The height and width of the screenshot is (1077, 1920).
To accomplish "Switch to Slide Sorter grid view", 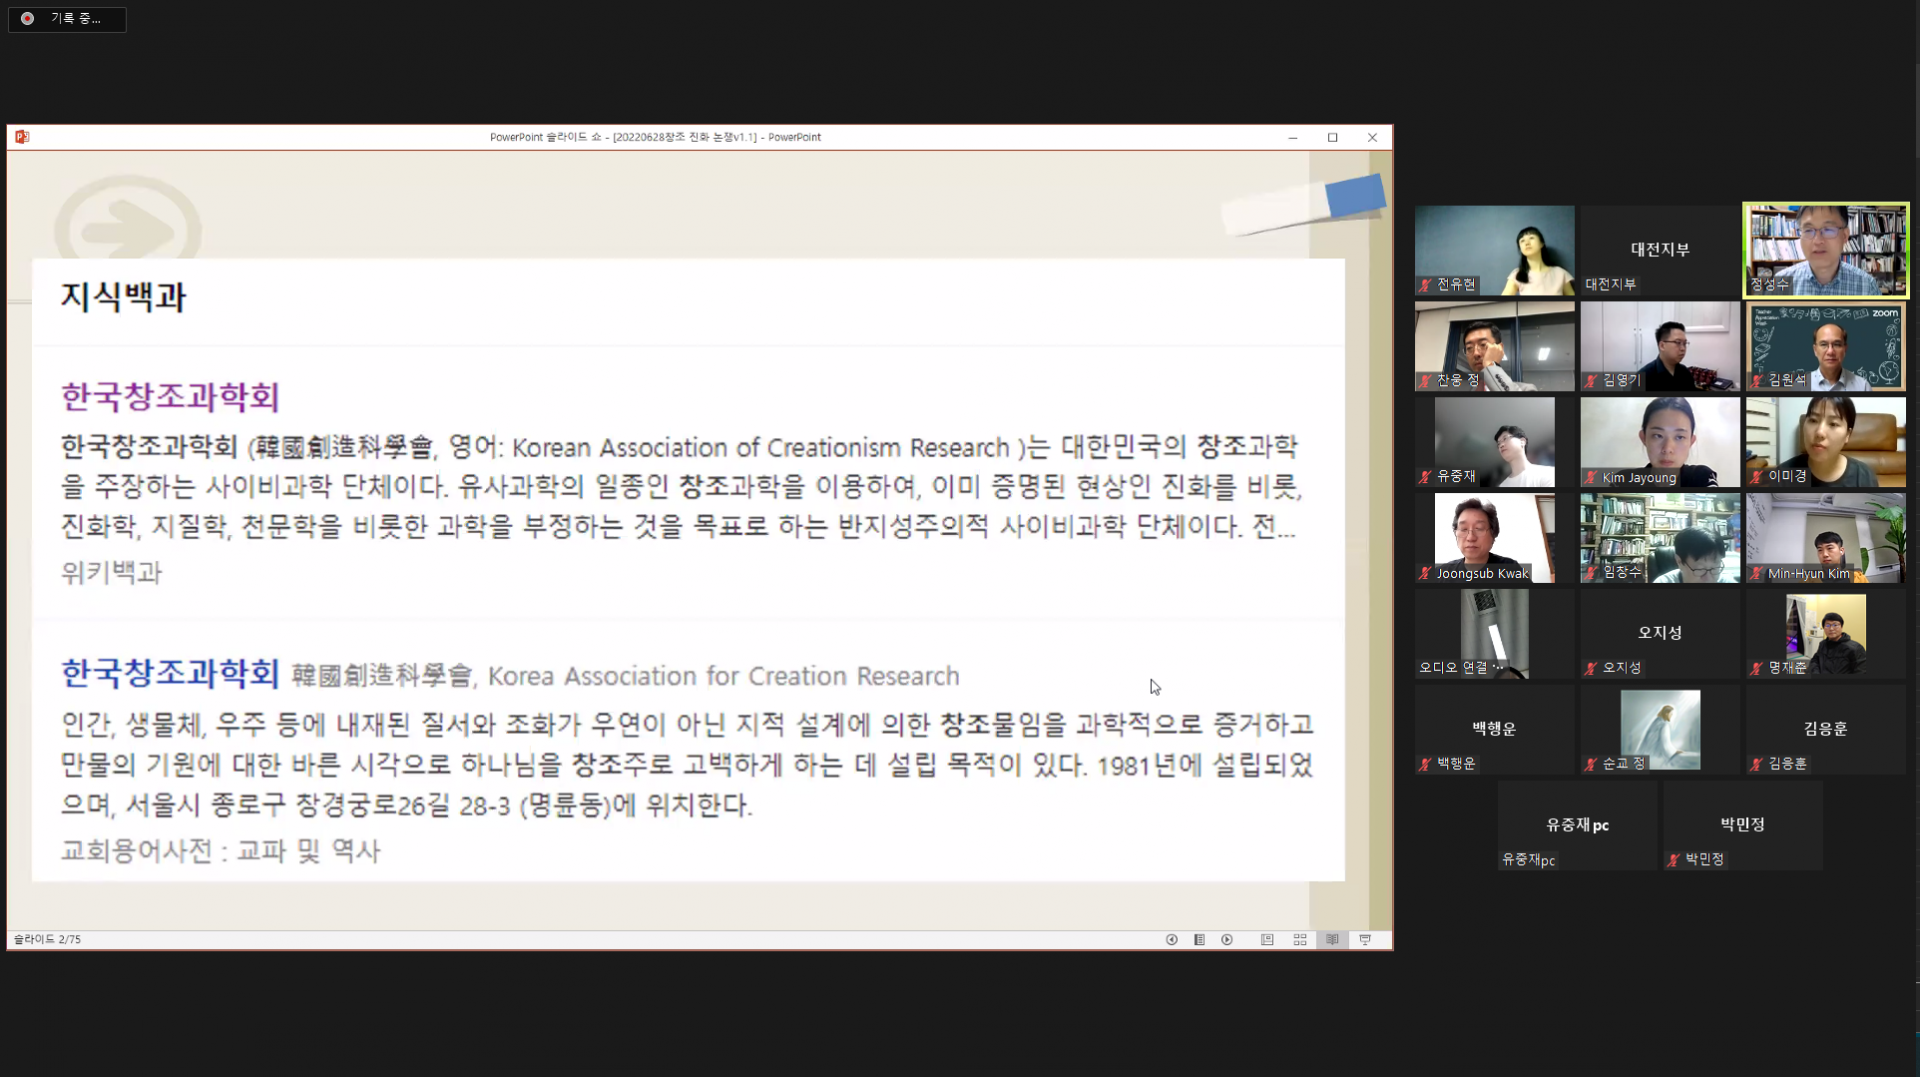I will pos(1300,940).
